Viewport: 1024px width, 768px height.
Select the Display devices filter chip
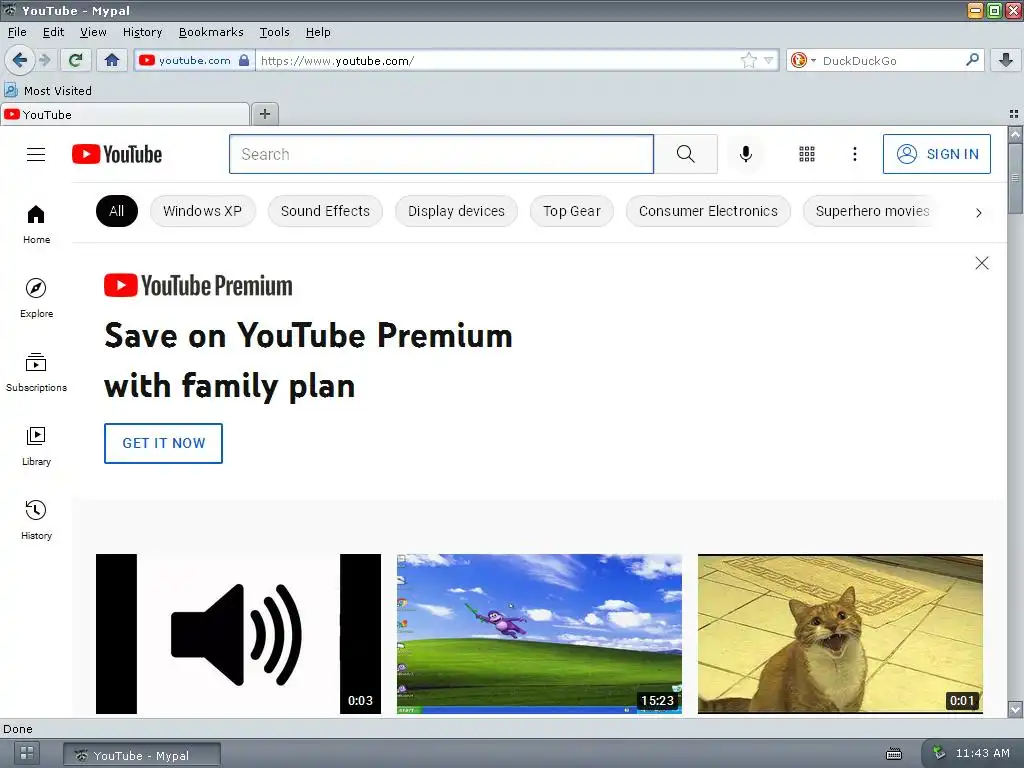(x=456, y=211)
